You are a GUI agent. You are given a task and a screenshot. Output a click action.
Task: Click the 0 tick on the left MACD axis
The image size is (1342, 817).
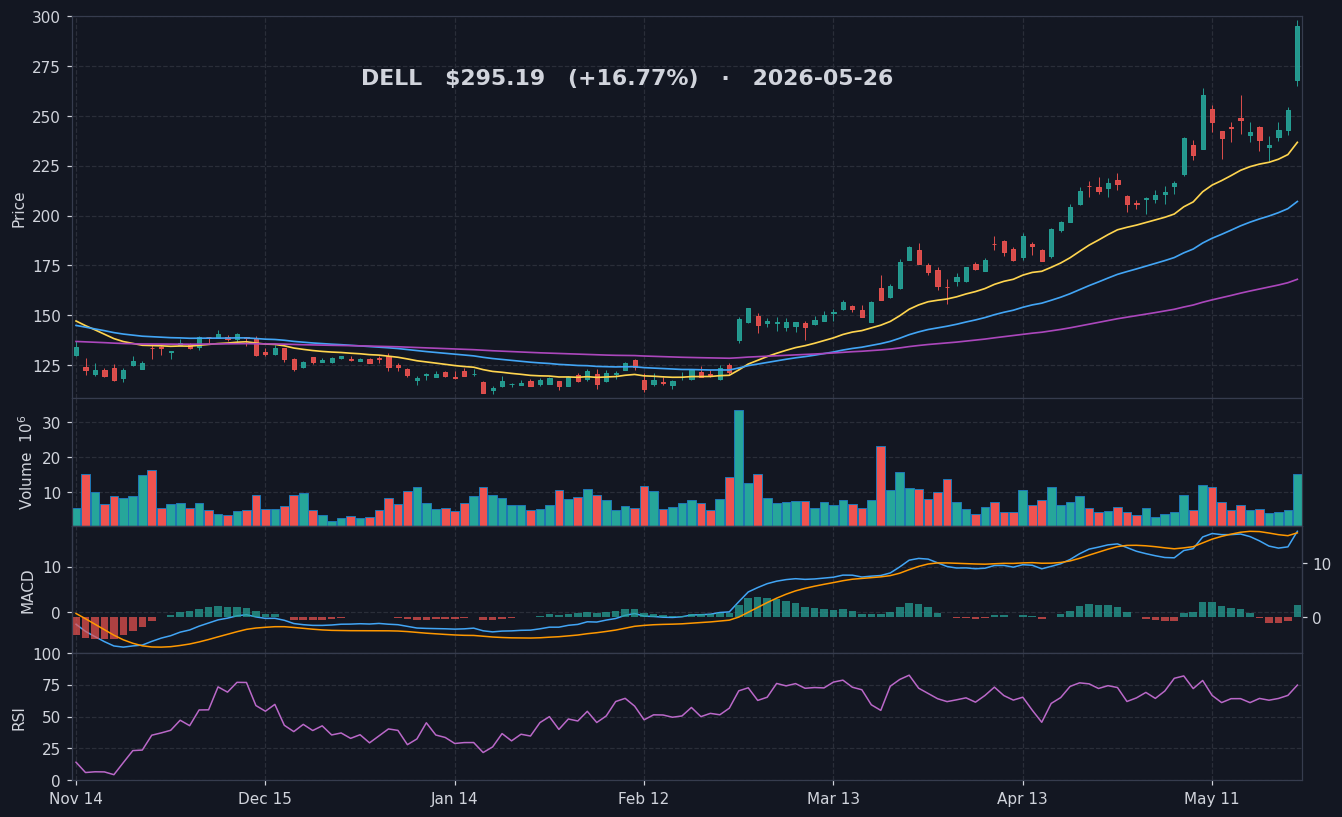pos(56,612)
